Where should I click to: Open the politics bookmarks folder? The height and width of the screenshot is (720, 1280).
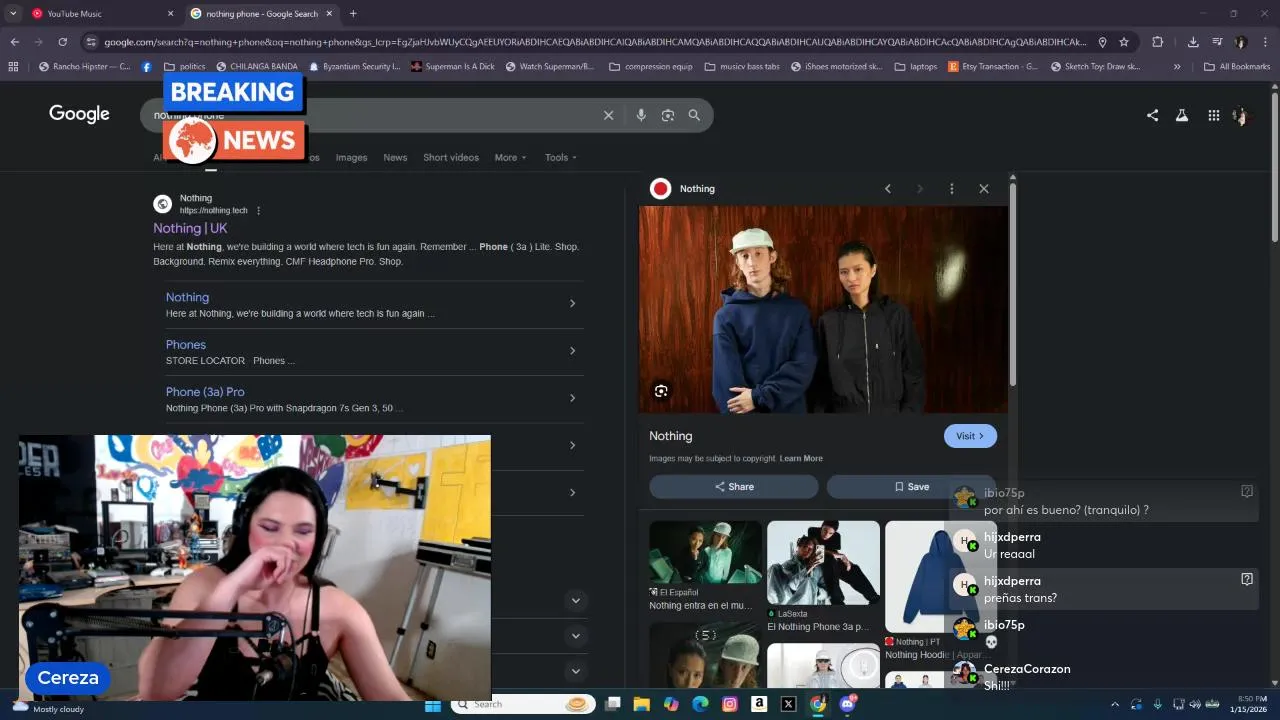click(184, 67)
